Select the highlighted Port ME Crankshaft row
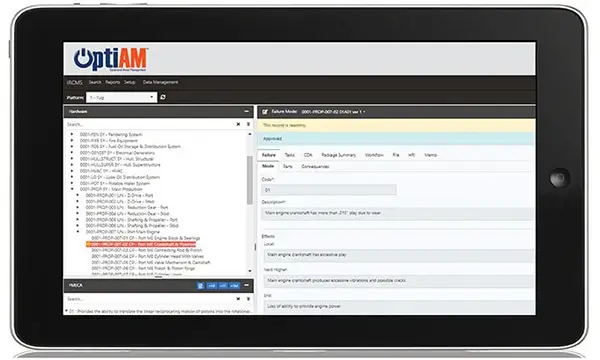 click(x=141, y=244)
